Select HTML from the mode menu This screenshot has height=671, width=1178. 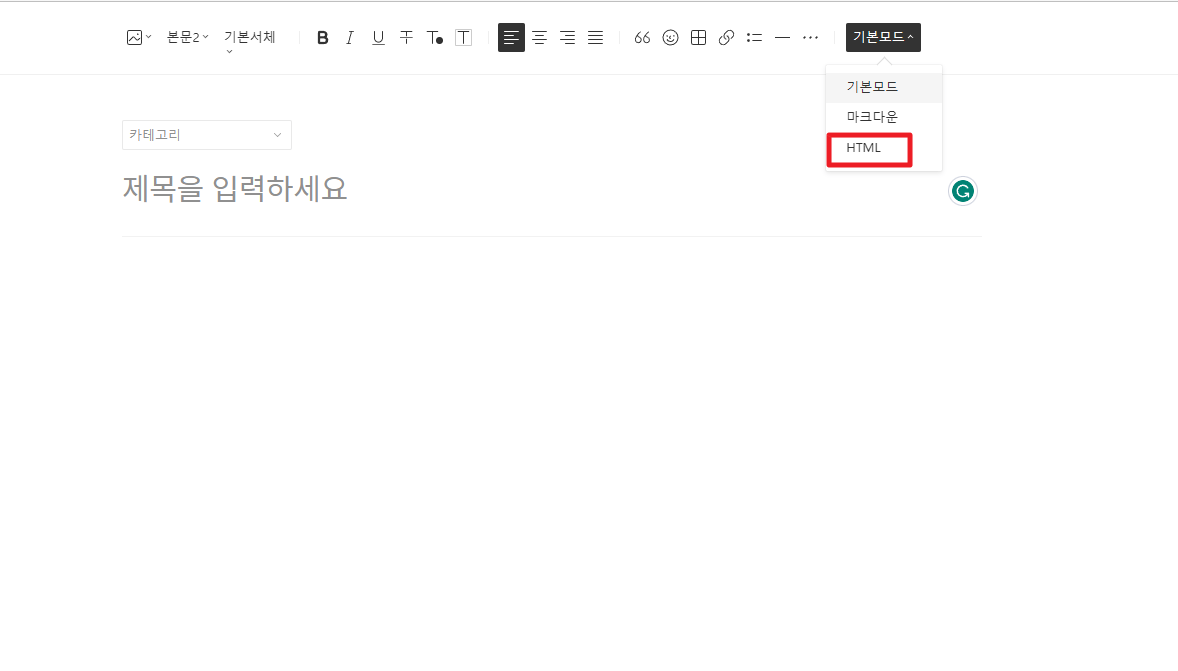[x=866, y=147]
